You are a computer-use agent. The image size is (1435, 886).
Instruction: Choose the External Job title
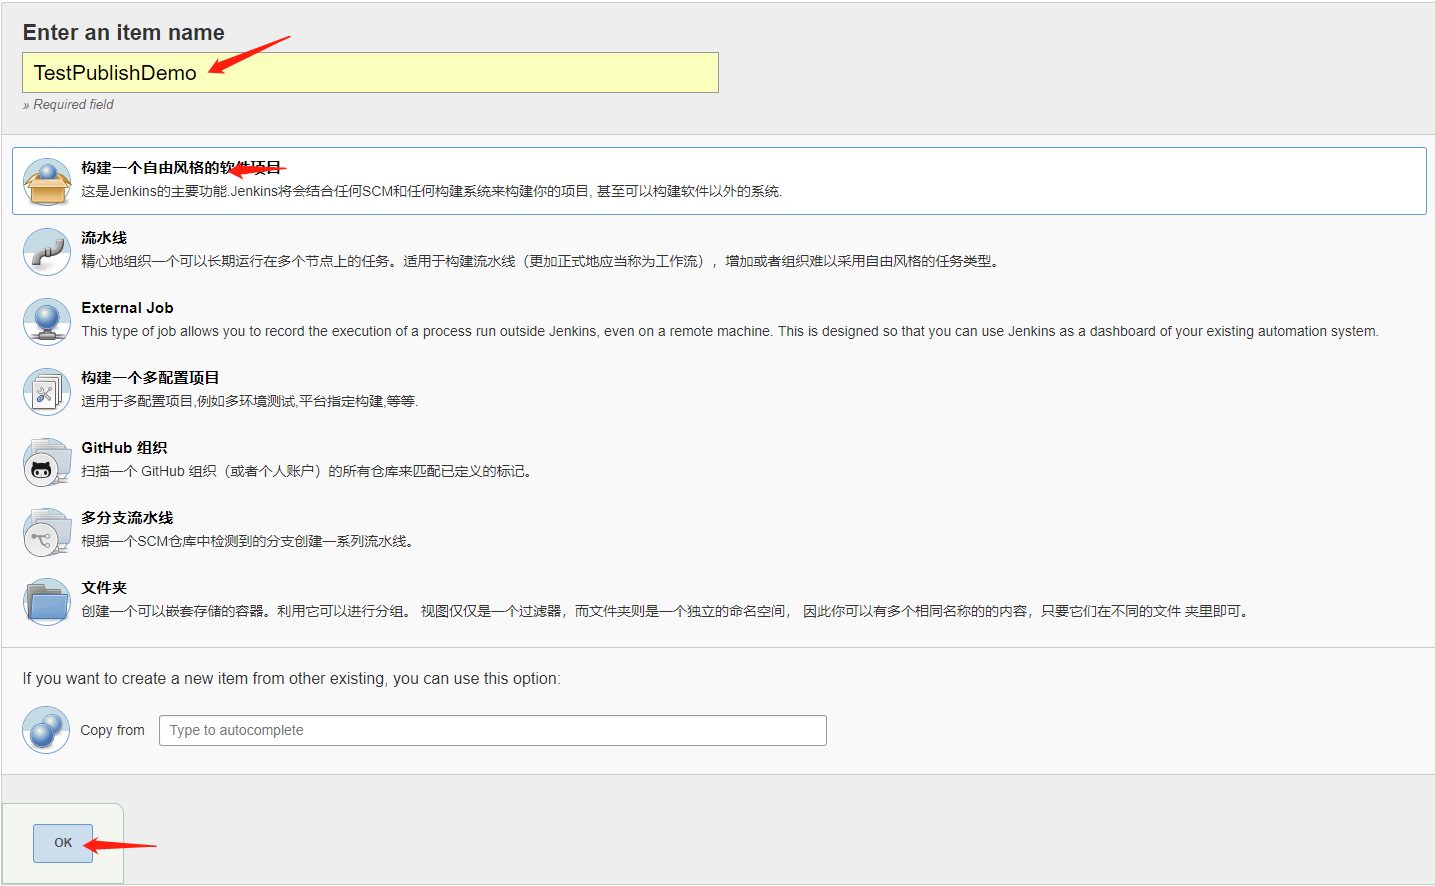(x=127, y=308)
